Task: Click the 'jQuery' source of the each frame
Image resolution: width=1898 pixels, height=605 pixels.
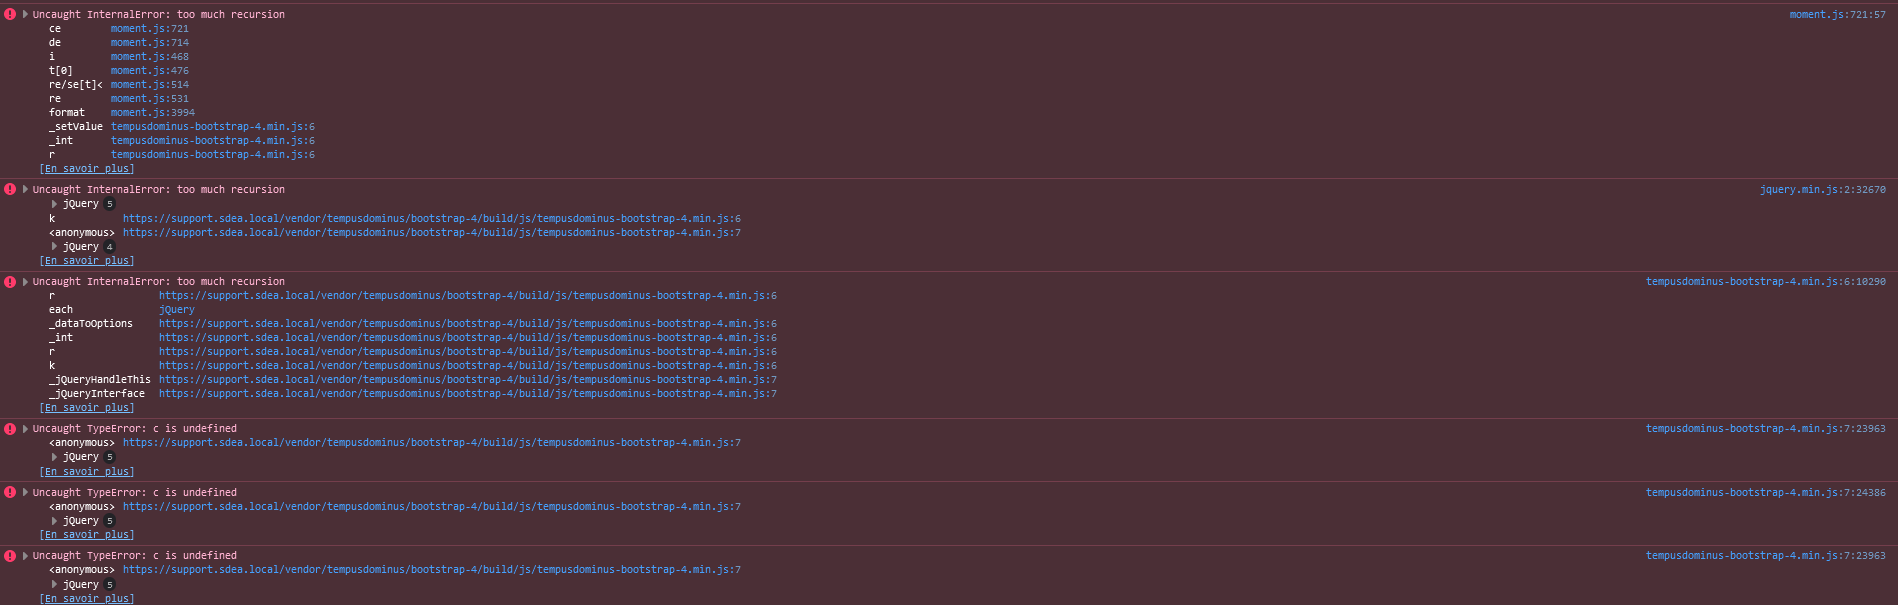Action: click(176, 309)
